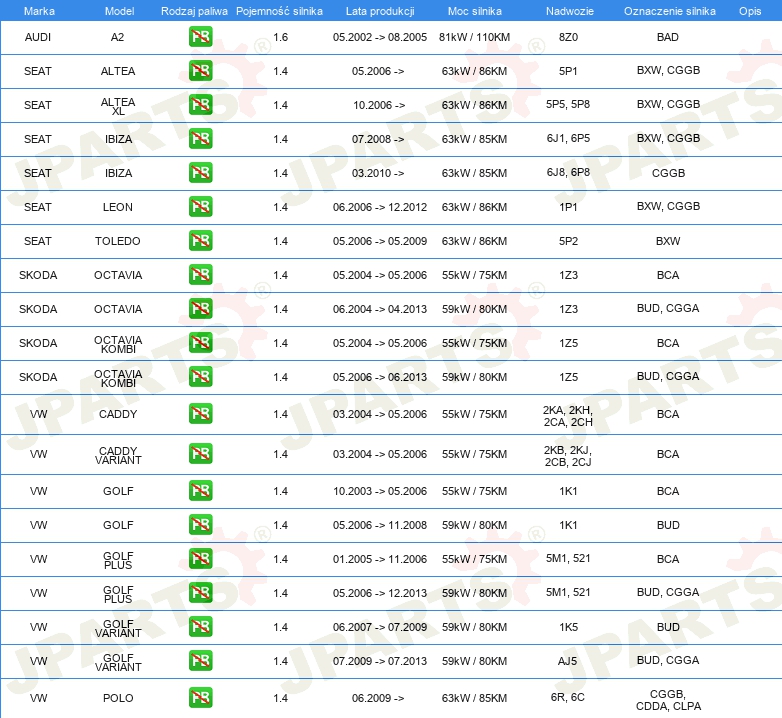Click the 01.2005 -> 11.2006 production years
This screenshot has height=718, width=782.
[380, 559]
